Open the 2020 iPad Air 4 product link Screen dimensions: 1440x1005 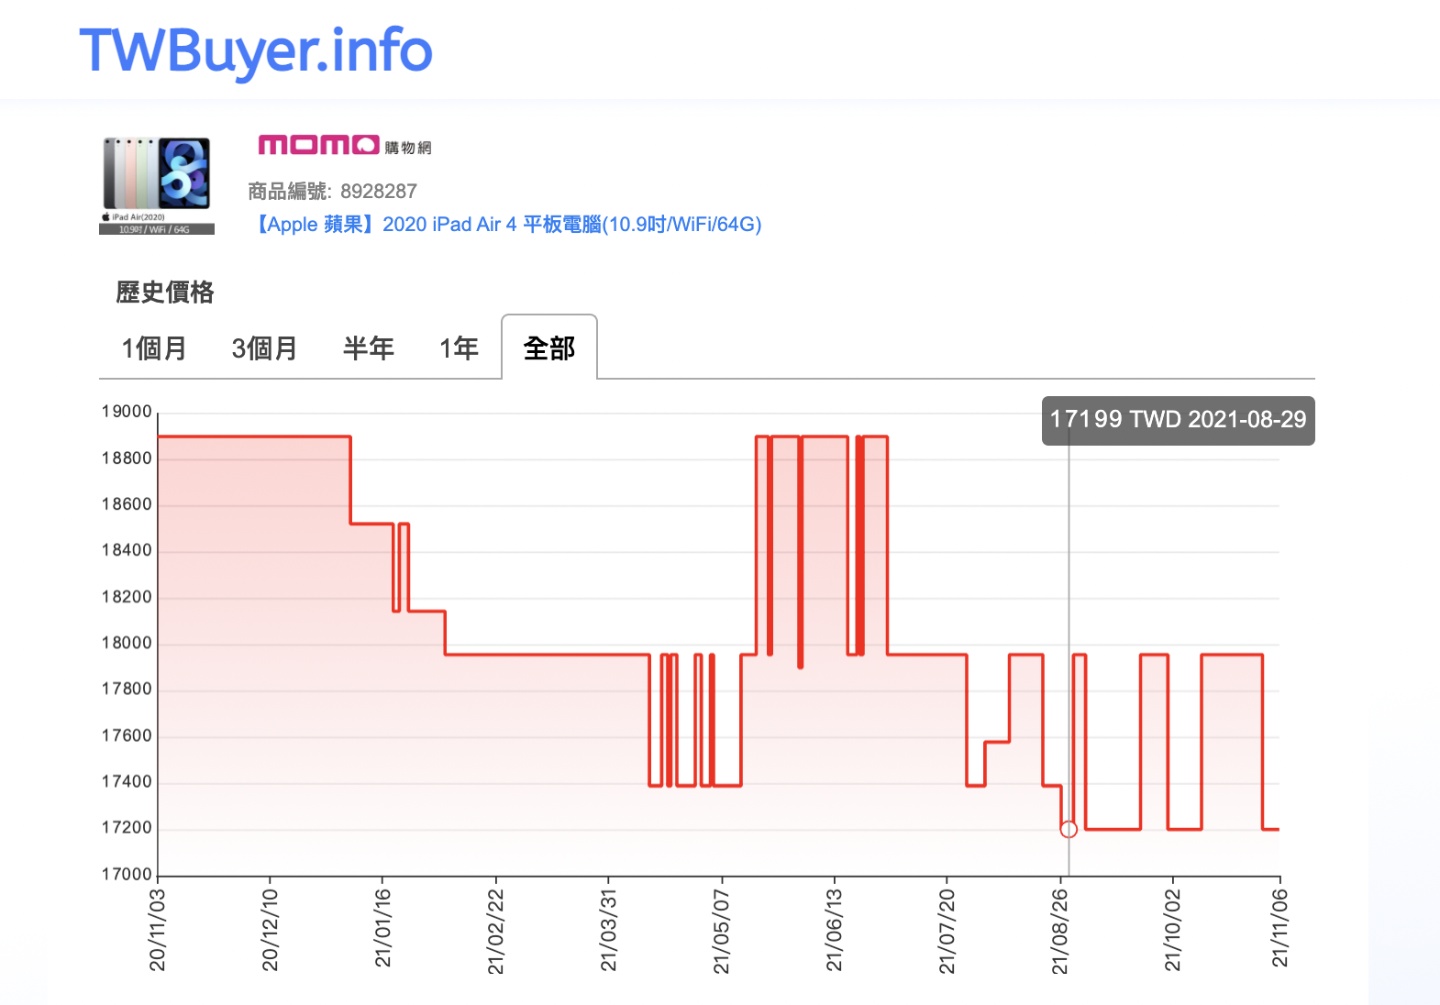(x=509, y=224)
